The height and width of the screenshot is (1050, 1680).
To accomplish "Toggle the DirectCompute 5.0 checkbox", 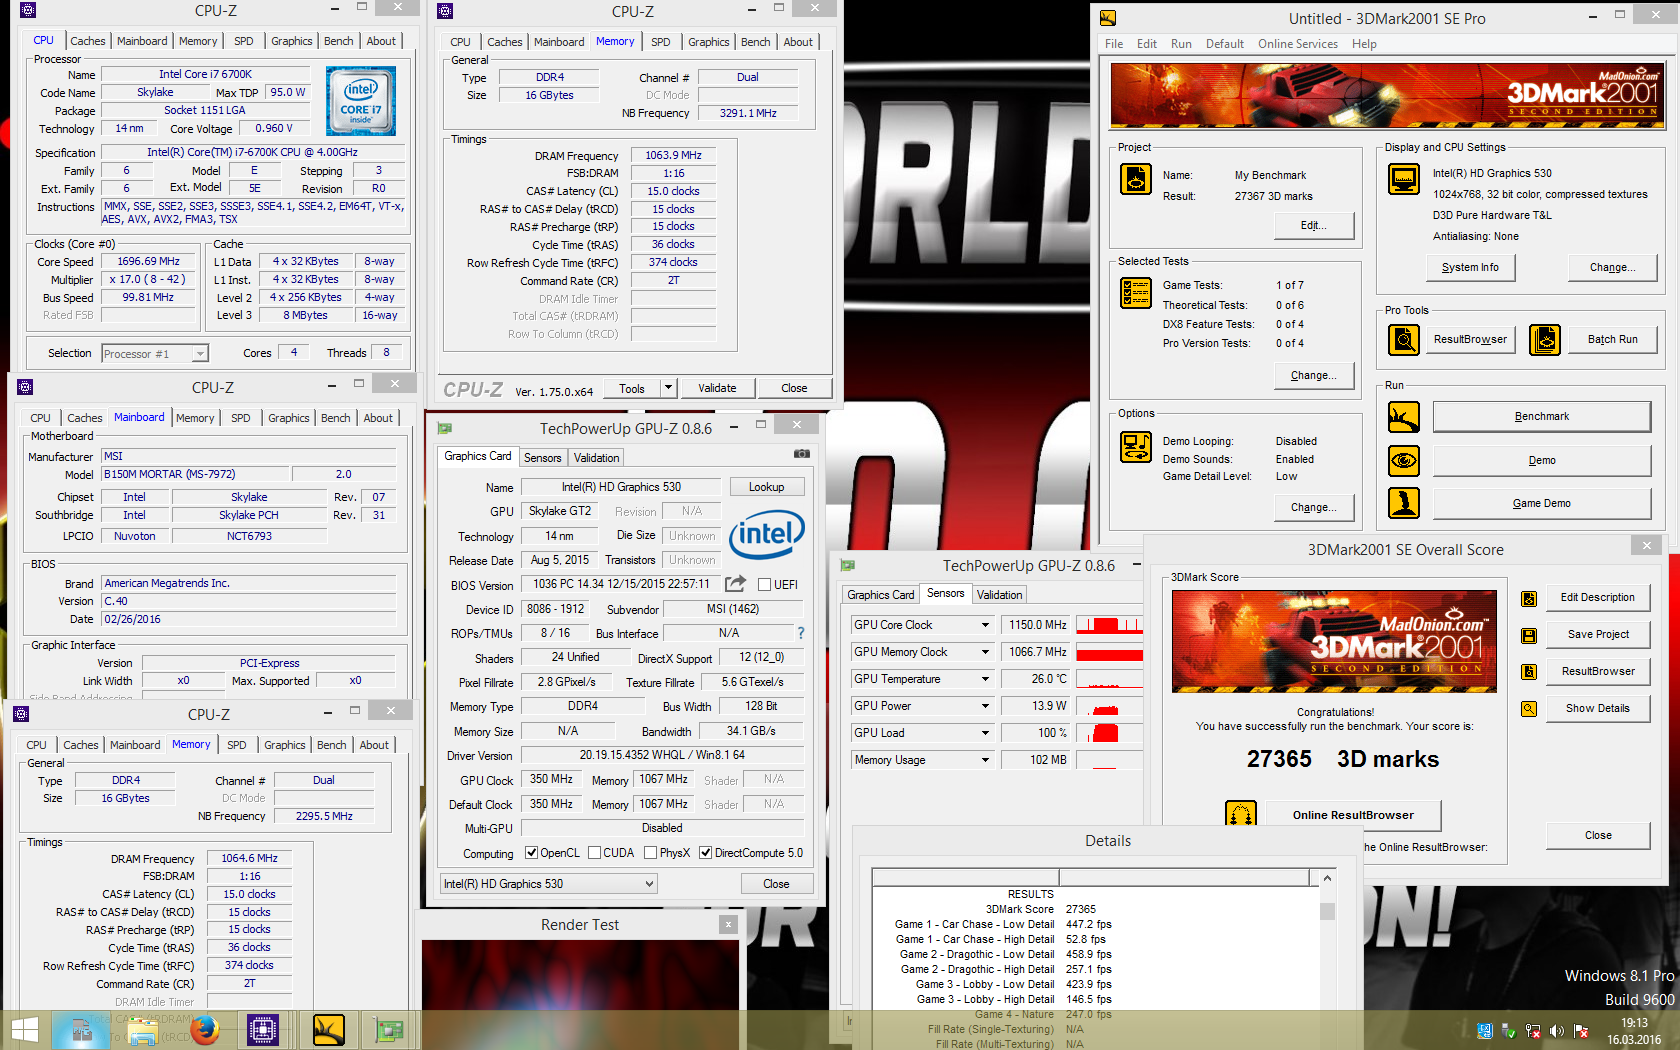I will click(x=705, y=853).
